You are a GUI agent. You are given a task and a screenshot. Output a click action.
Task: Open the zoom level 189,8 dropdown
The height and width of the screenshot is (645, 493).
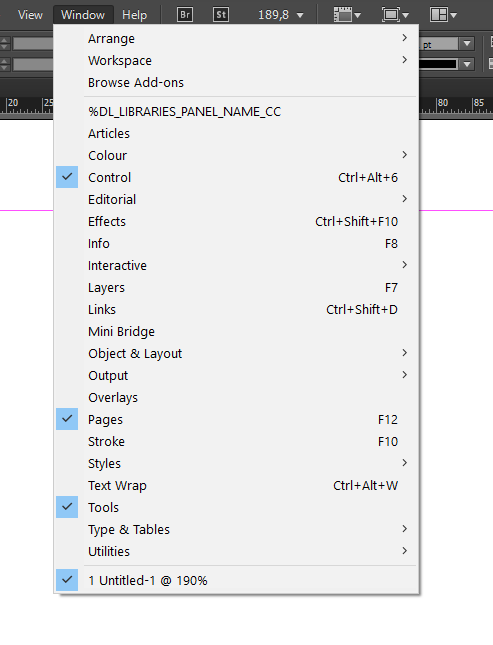coord(300,15)
